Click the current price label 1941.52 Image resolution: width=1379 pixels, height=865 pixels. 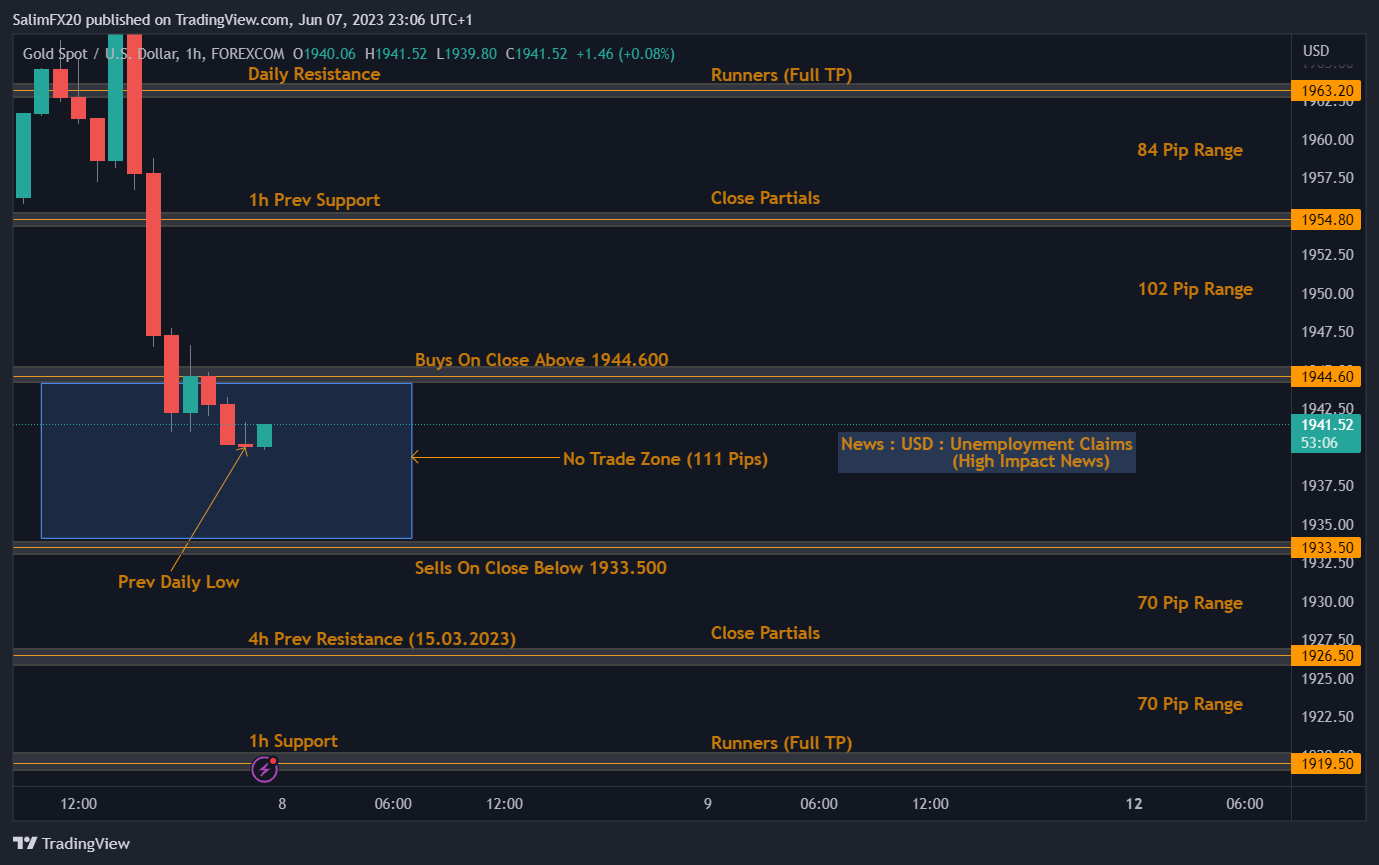(1326, 425)
